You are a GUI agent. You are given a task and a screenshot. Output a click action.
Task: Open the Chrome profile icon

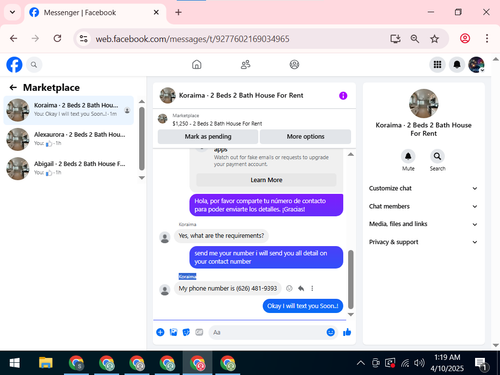[x=465, y=39]
